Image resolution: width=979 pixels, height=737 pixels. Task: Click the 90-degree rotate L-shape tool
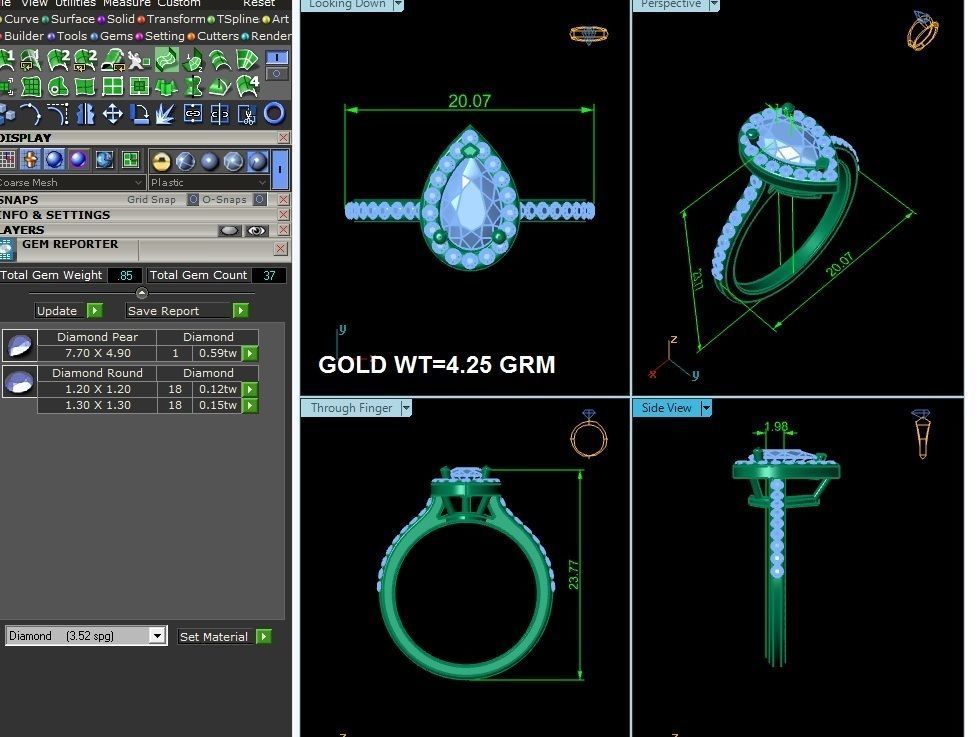coord(139,114)
